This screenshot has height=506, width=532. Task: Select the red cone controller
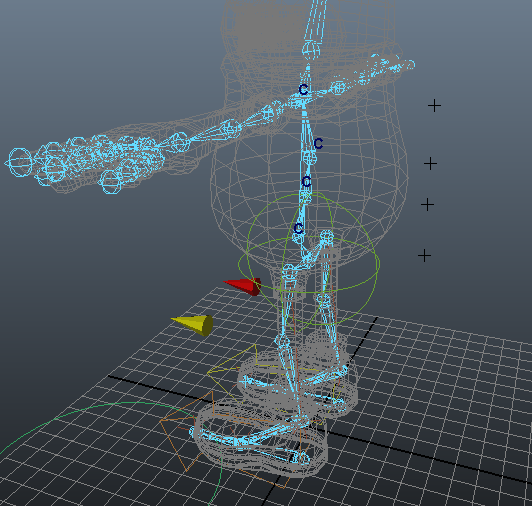coord(243,286)
